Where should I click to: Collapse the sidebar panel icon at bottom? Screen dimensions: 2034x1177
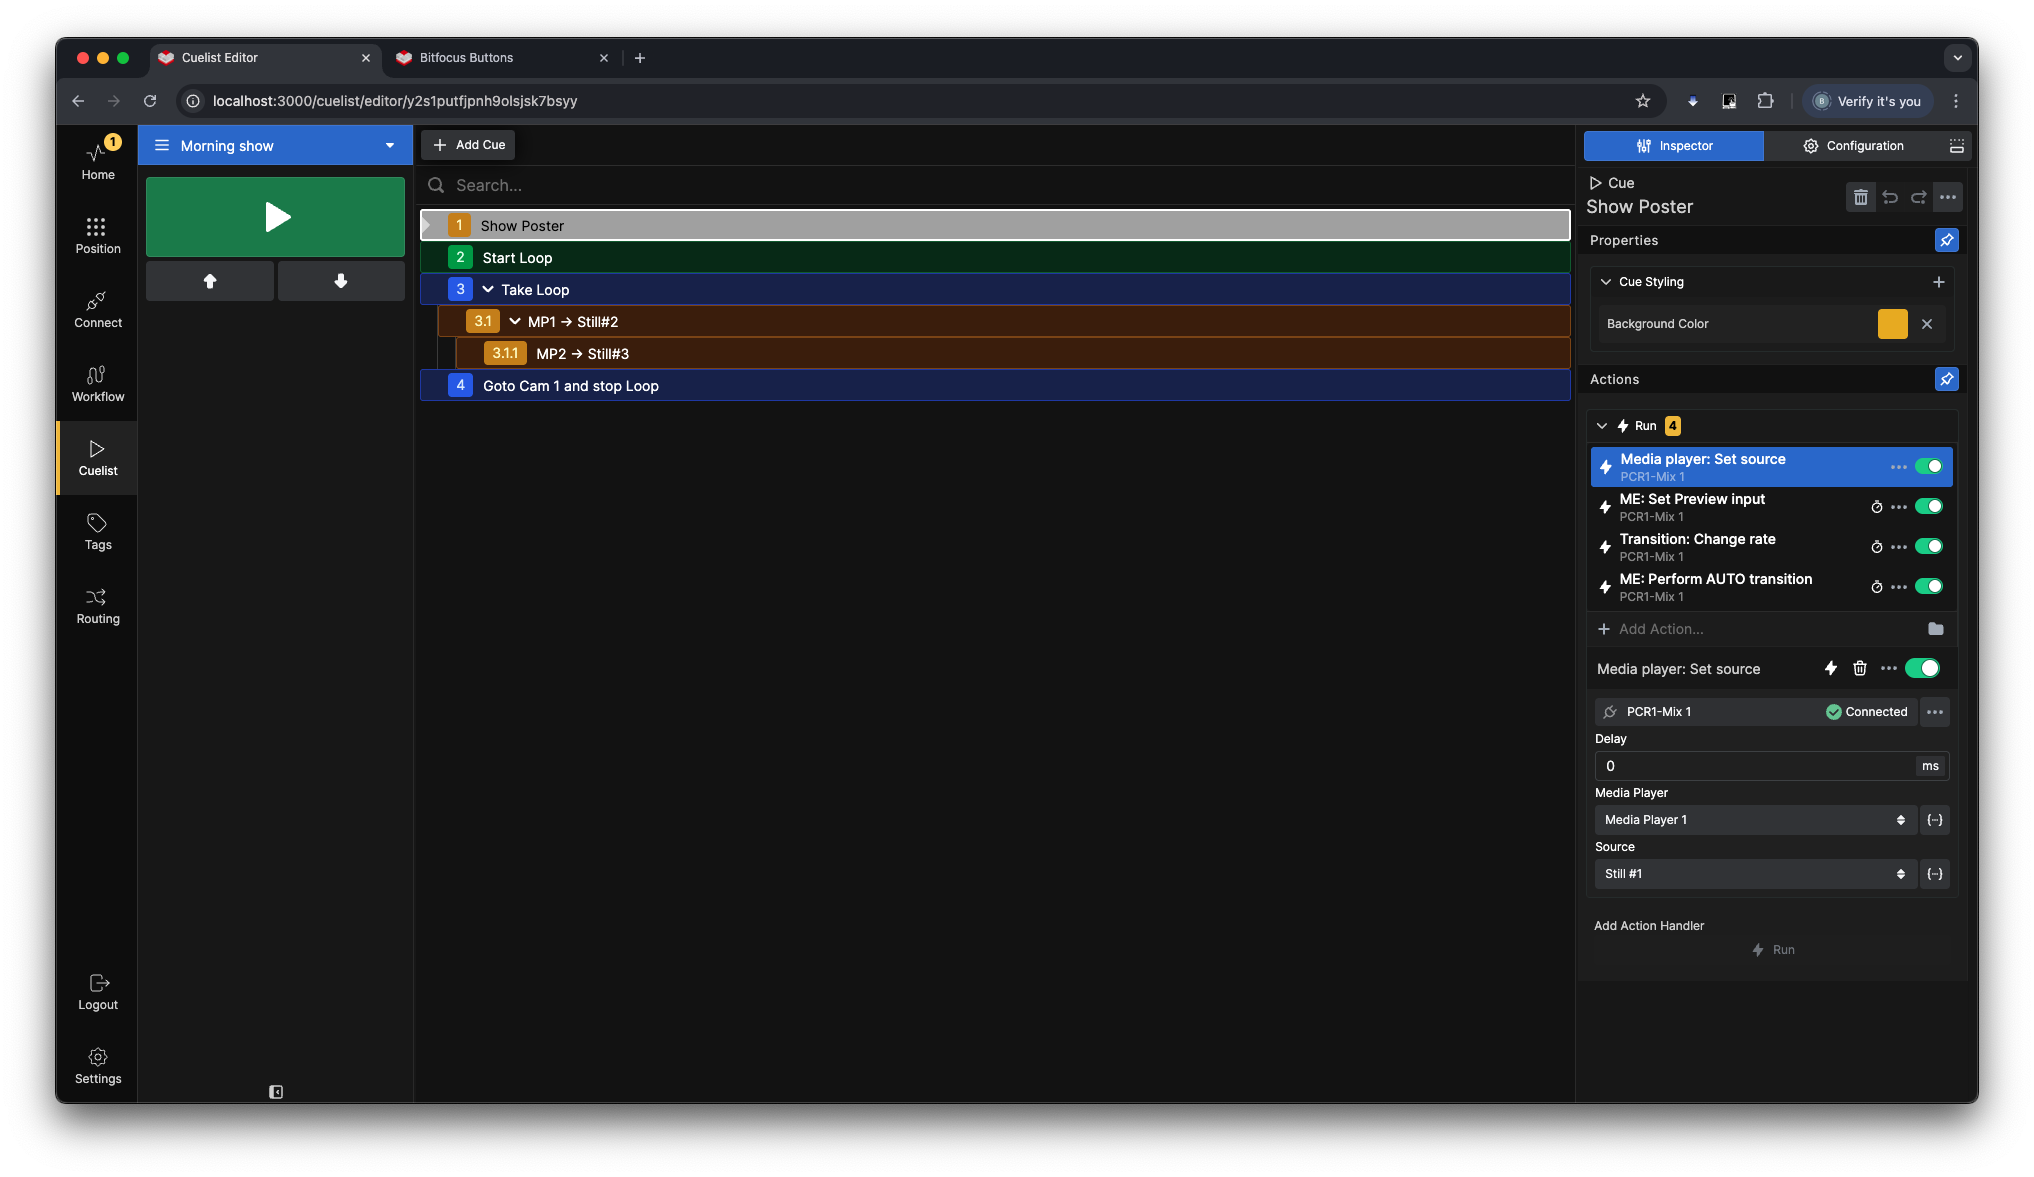(276, 1092)
